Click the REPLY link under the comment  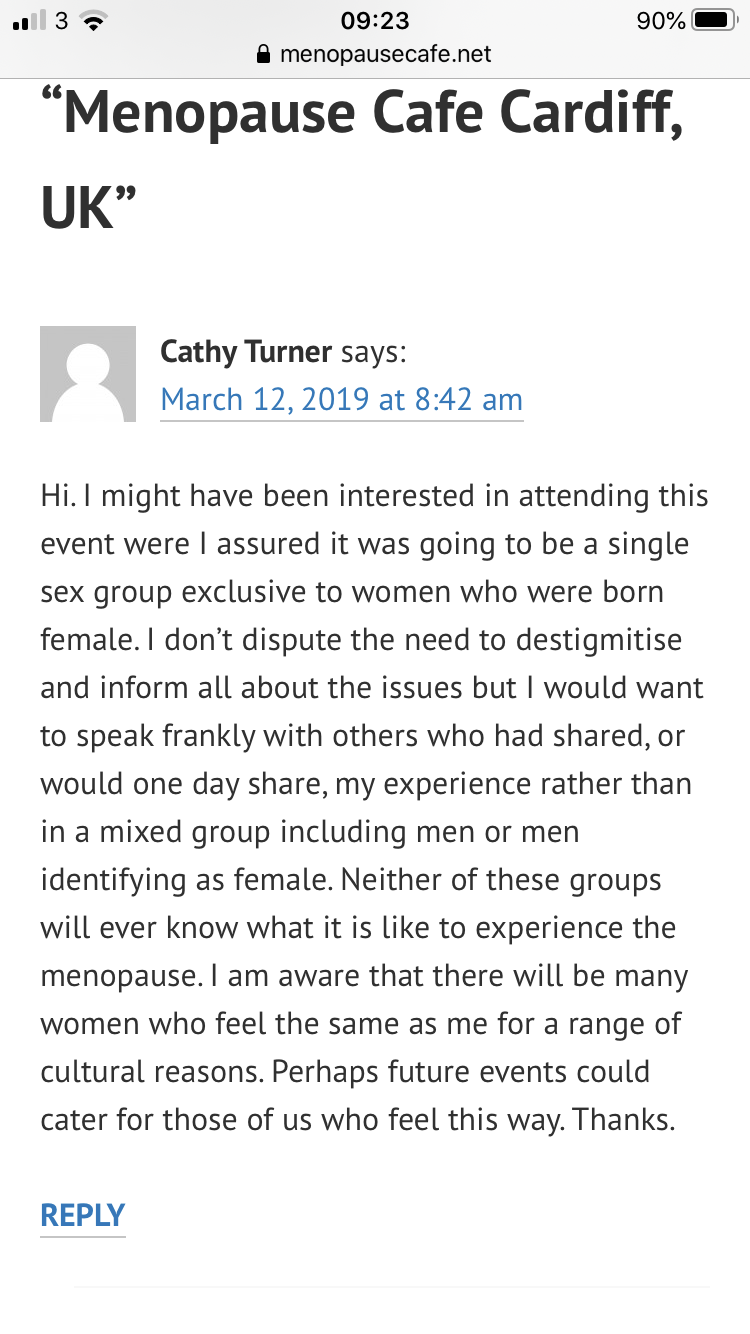click(x=83, y=1215)
